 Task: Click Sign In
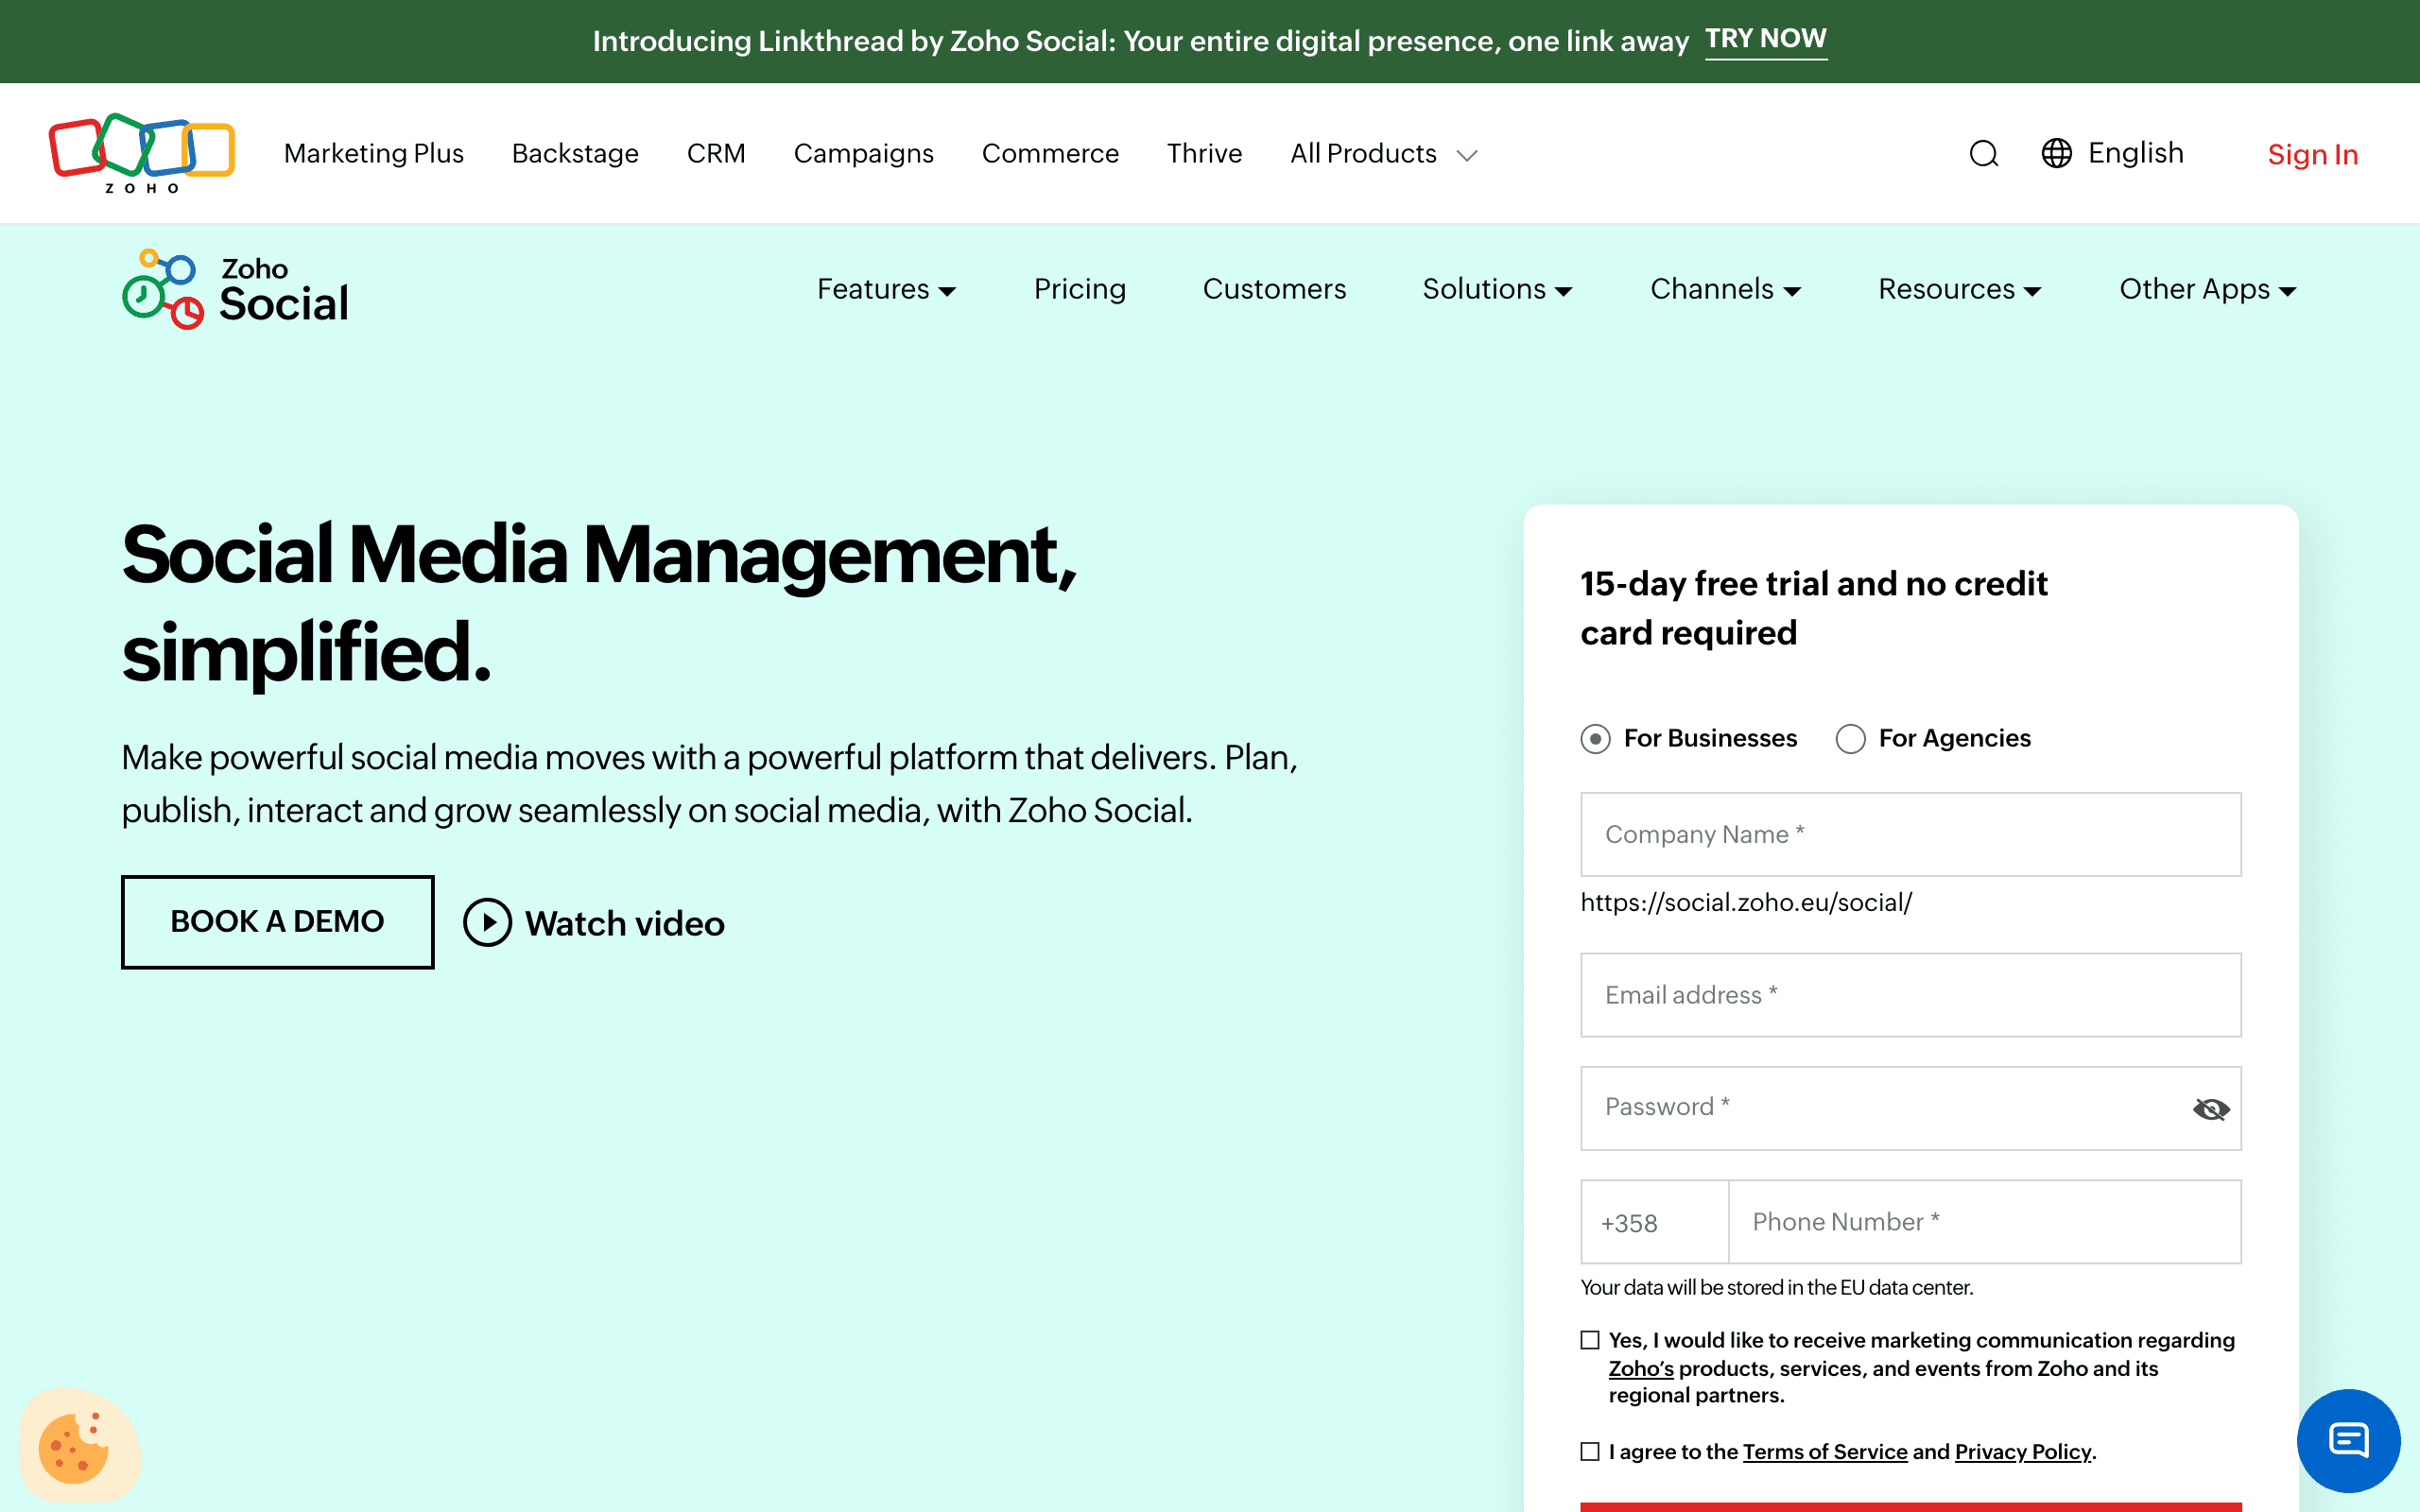tap(2312, 154)
